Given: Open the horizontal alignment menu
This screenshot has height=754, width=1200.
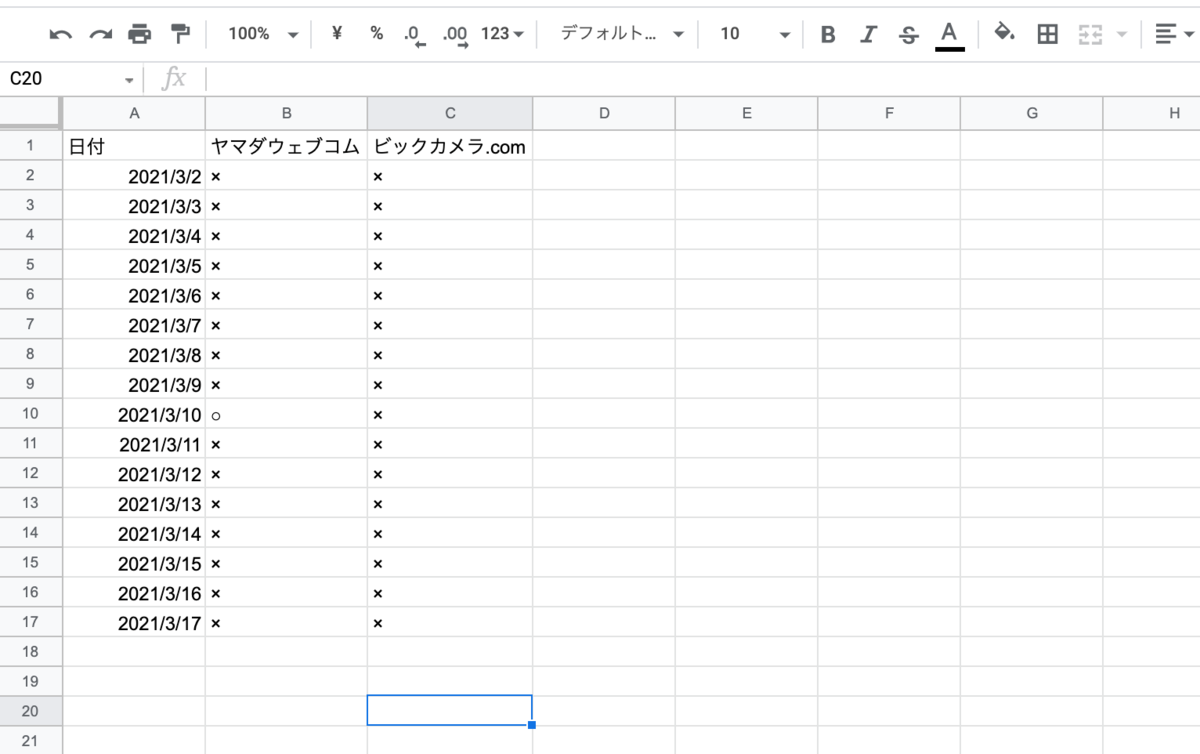Looking at the screenshot, I should point(1168,33).
